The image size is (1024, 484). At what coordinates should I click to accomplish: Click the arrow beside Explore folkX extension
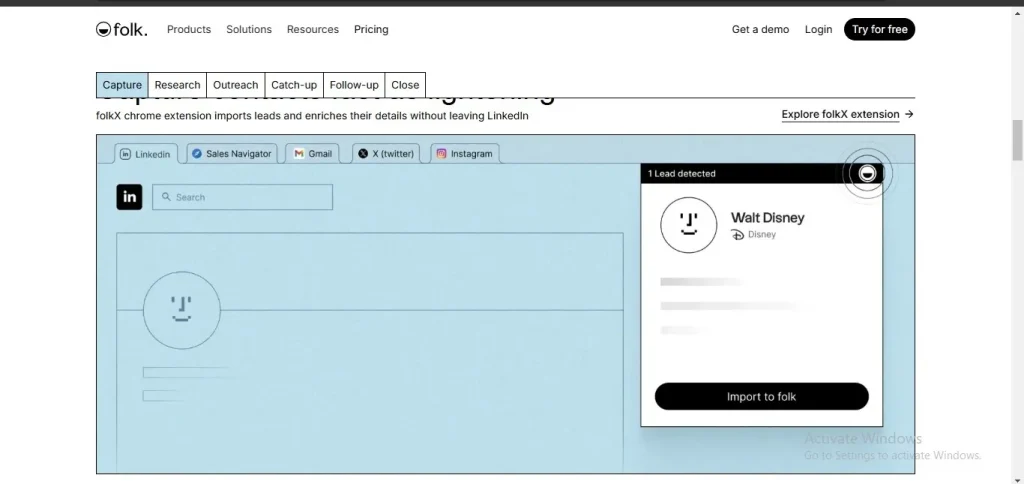(x=909, y=114)
